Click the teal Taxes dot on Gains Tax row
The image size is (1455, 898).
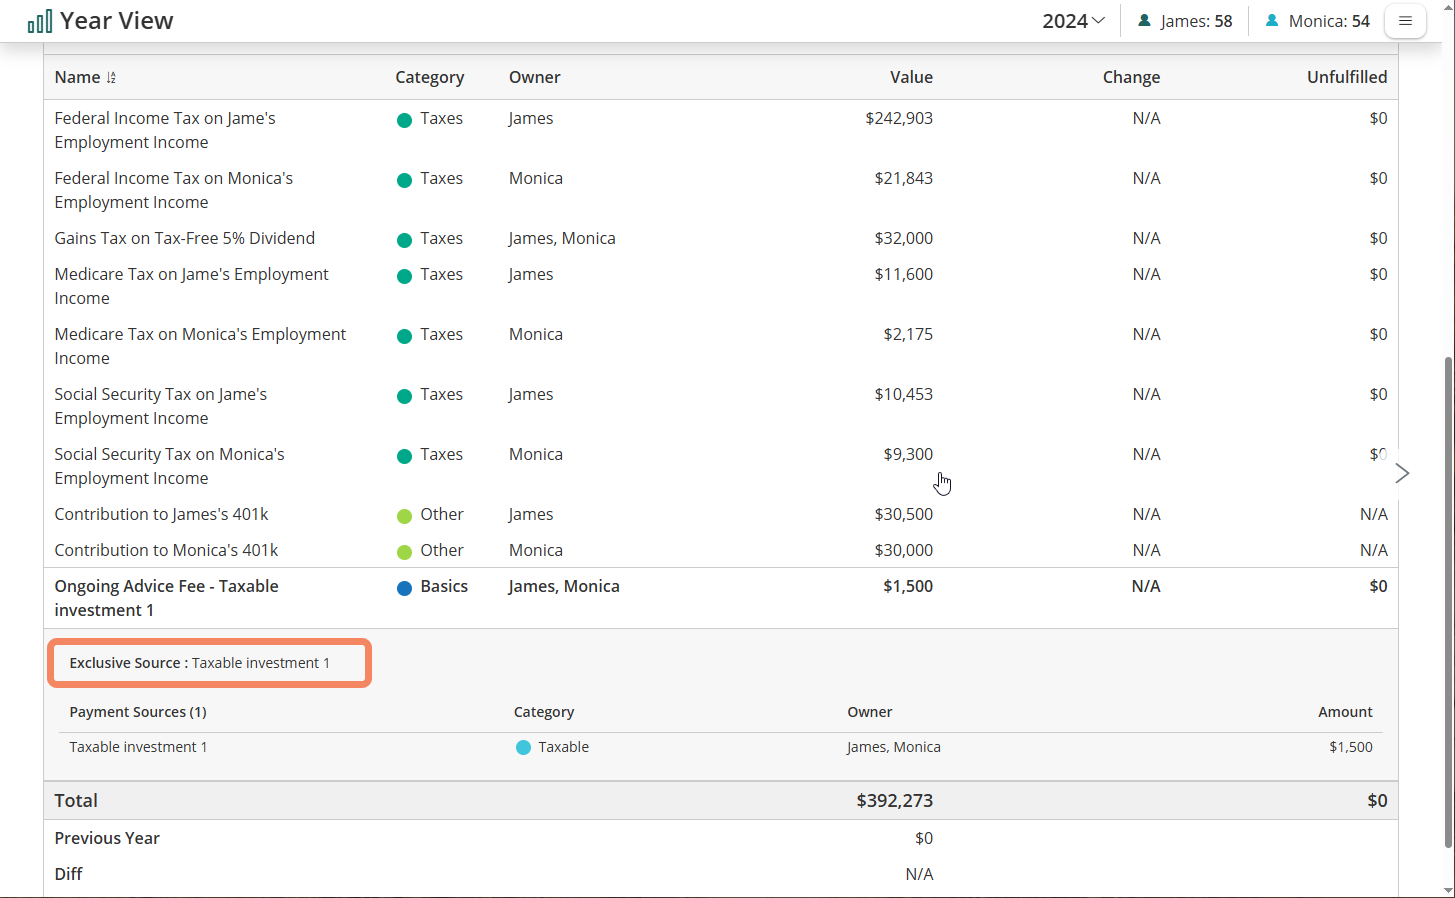pos(405,240)
